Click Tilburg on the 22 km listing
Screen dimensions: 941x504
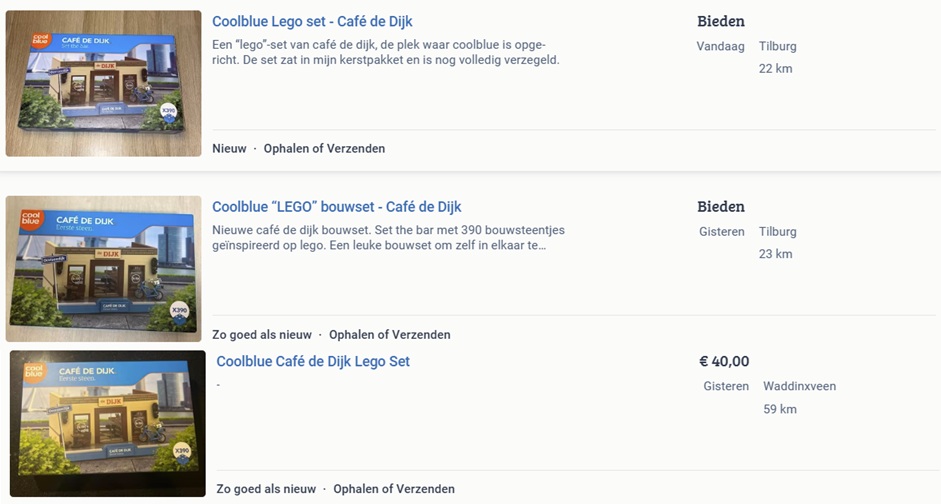pos(777,46)
